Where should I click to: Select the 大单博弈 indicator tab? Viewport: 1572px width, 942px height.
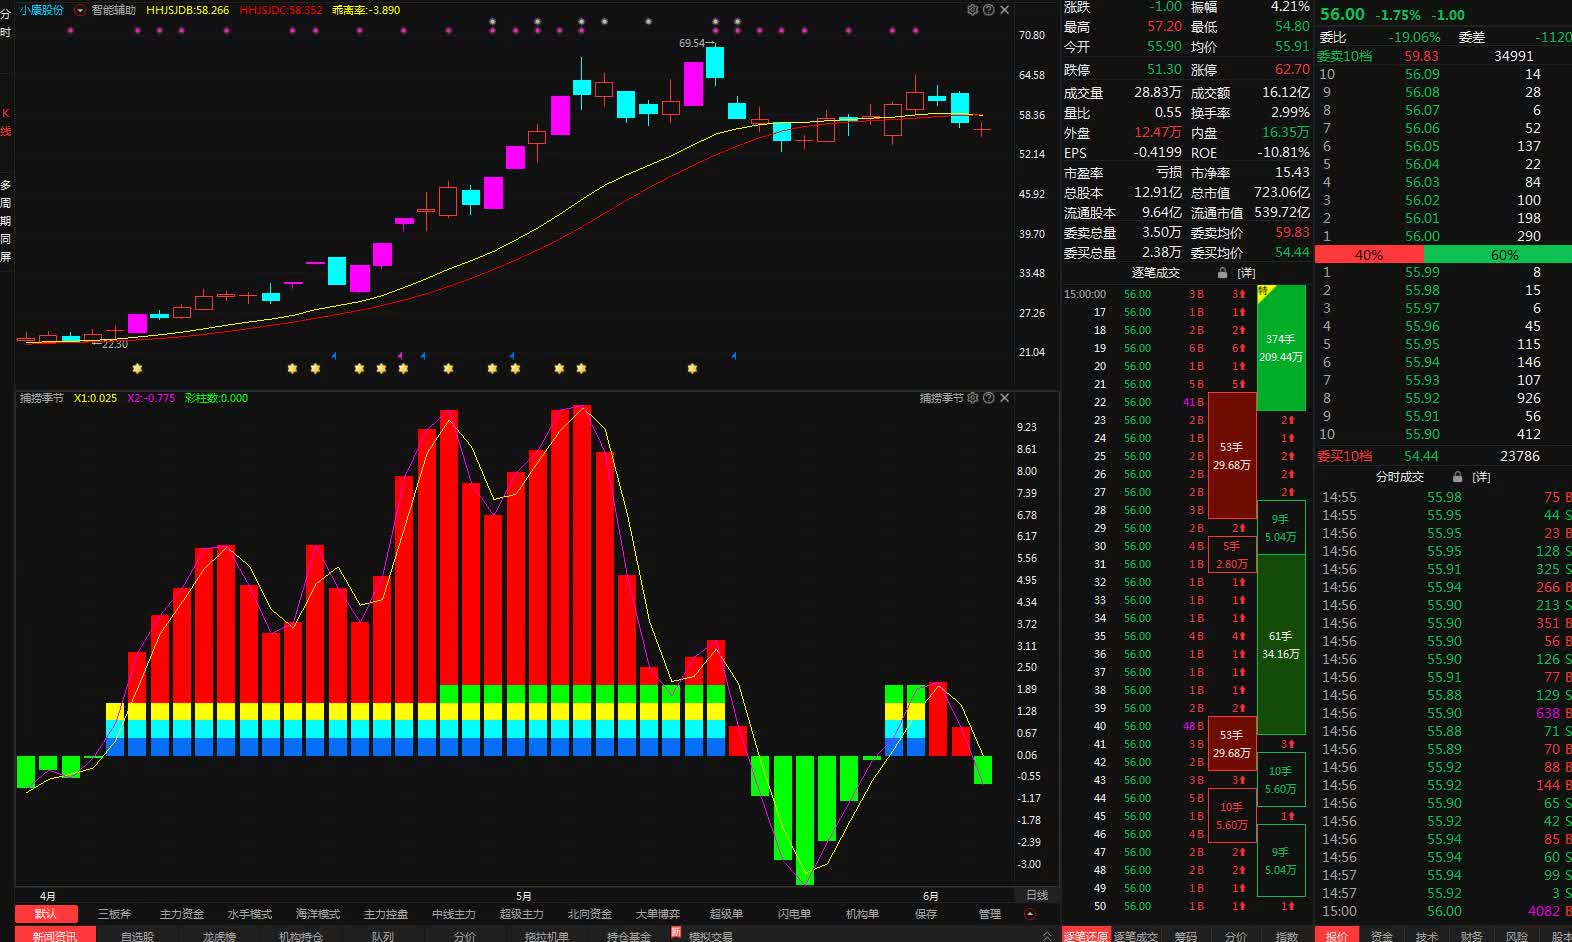point(658,914)
